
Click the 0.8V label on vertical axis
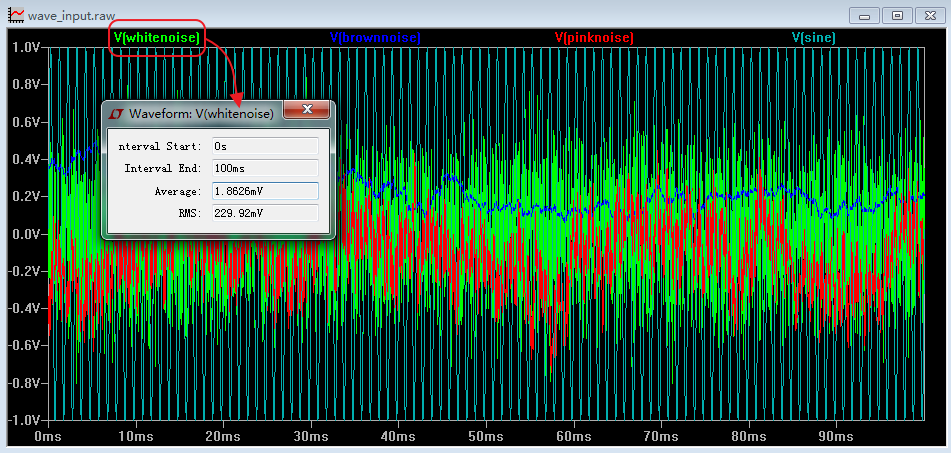pos(27,84)
